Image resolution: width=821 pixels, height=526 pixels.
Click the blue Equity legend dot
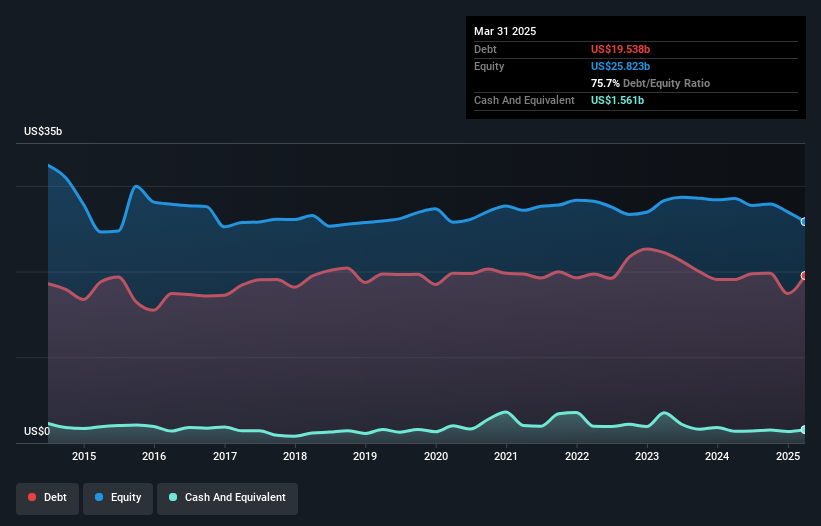[99, 497]
